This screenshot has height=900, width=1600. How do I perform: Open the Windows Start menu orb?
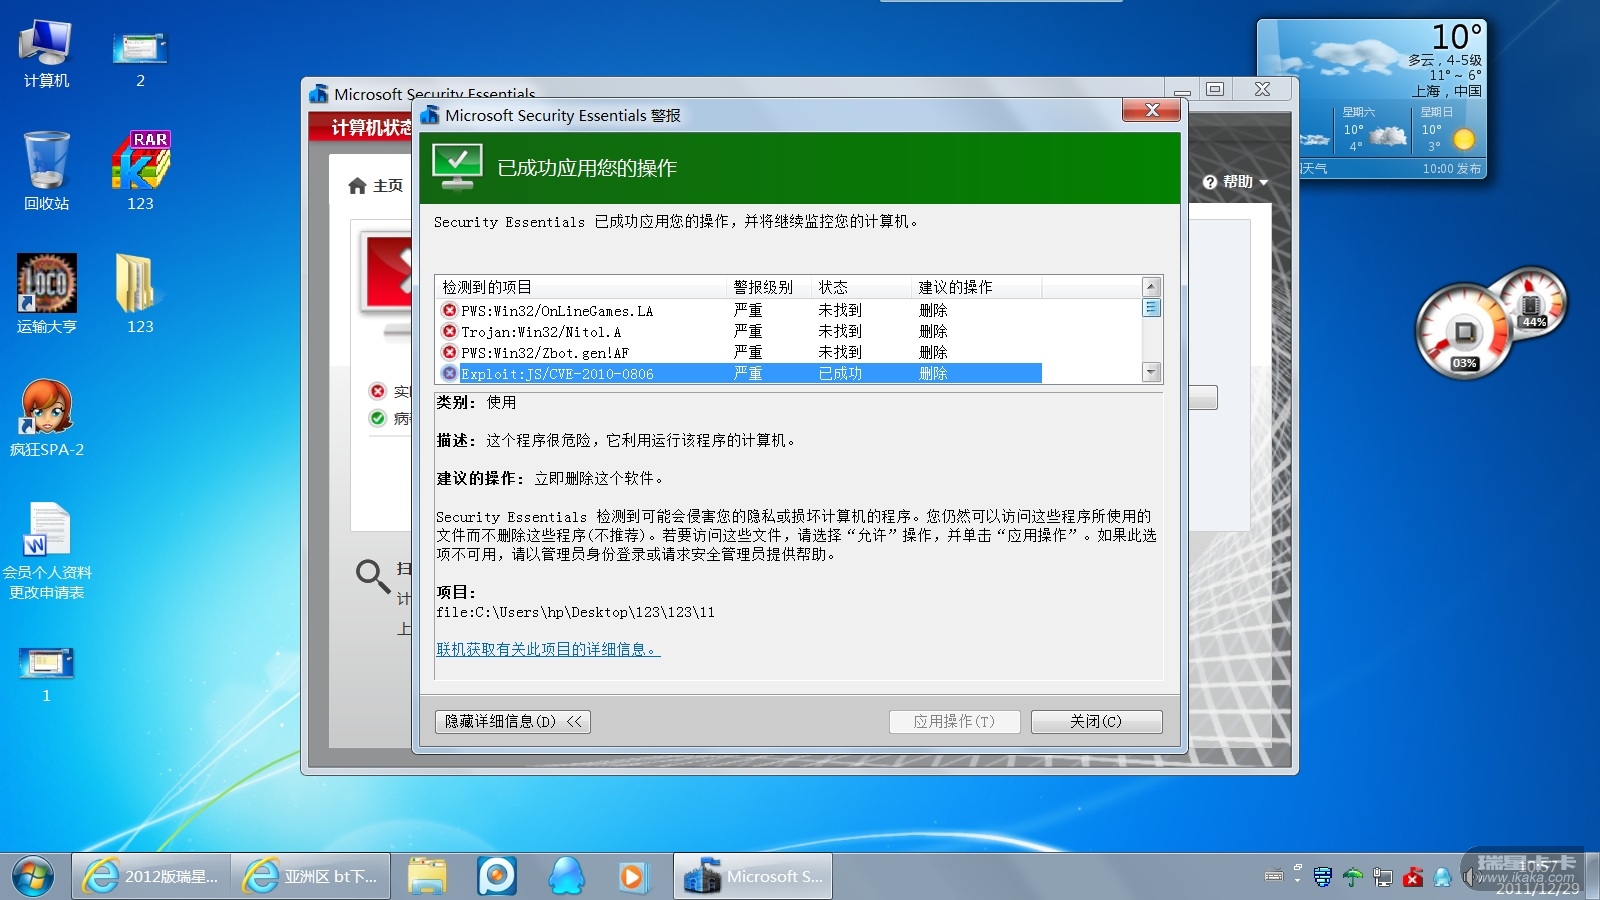pos(33,877)
